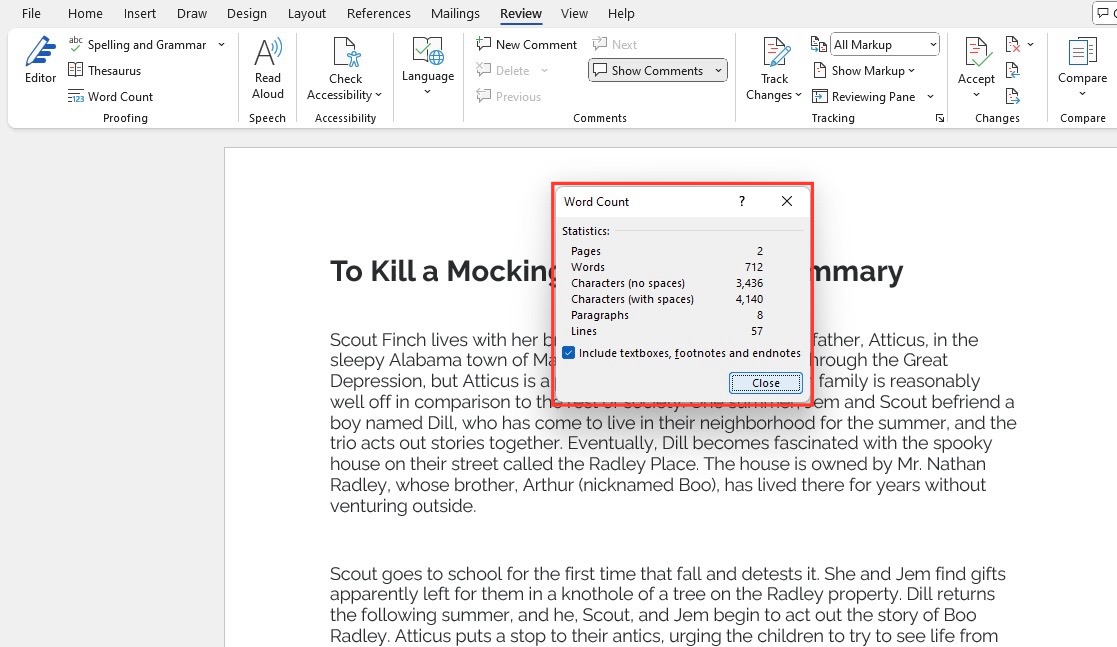Open Tracking options dialog launcher

940,118
